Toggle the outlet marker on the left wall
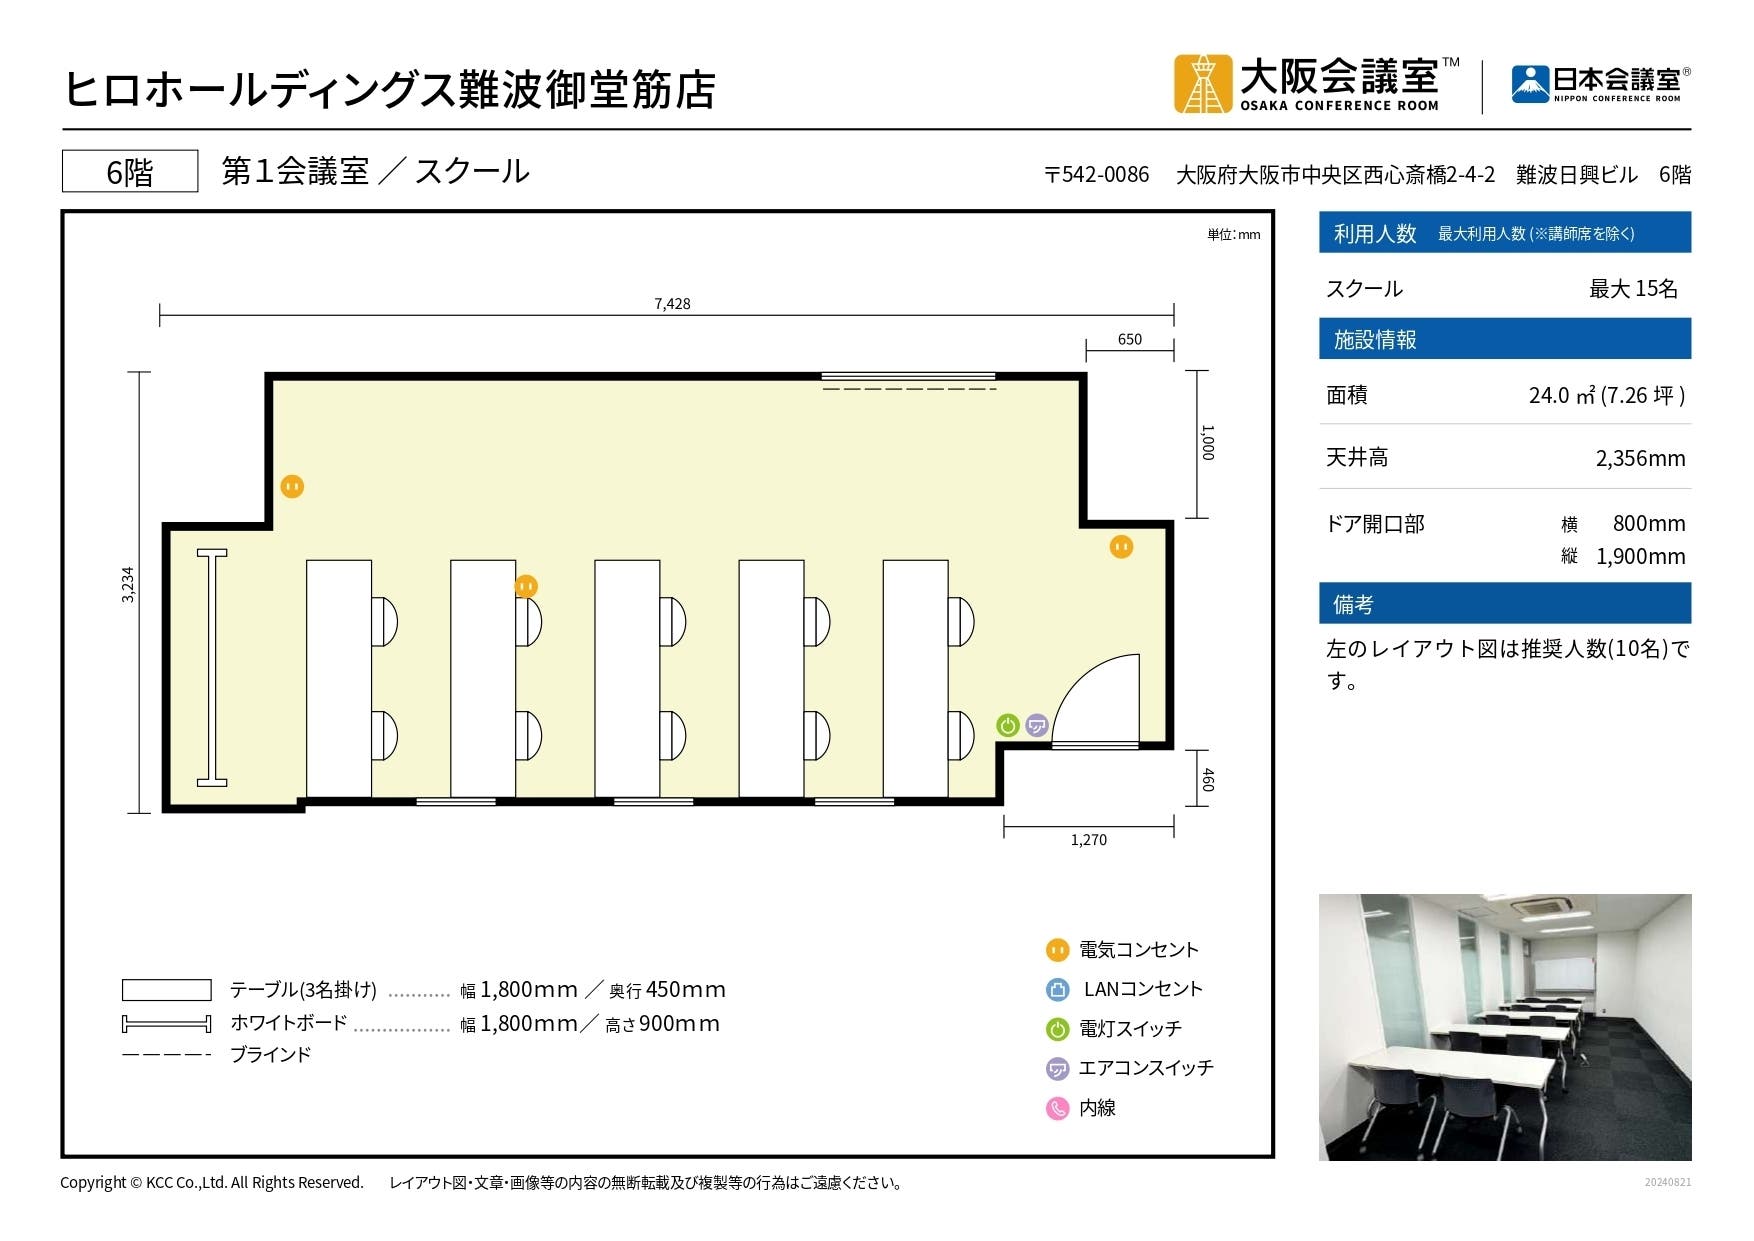 pyautogui.click(x=291, y=486)
